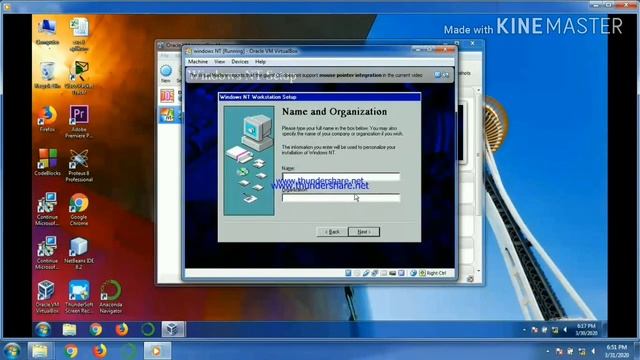
Task: Click the Right Ctrl host key label
Action: pyautogui.click(x=436, y=273)
